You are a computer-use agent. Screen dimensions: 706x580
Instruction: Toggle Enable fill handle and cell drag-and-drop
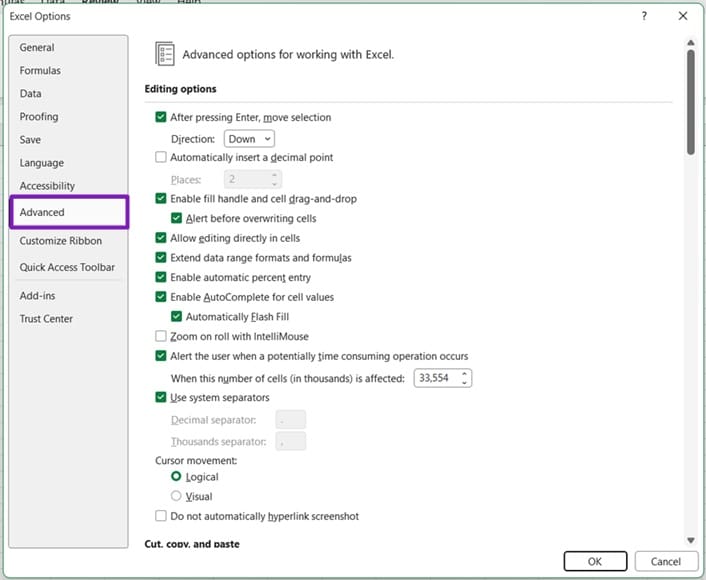tap(161, 198)
